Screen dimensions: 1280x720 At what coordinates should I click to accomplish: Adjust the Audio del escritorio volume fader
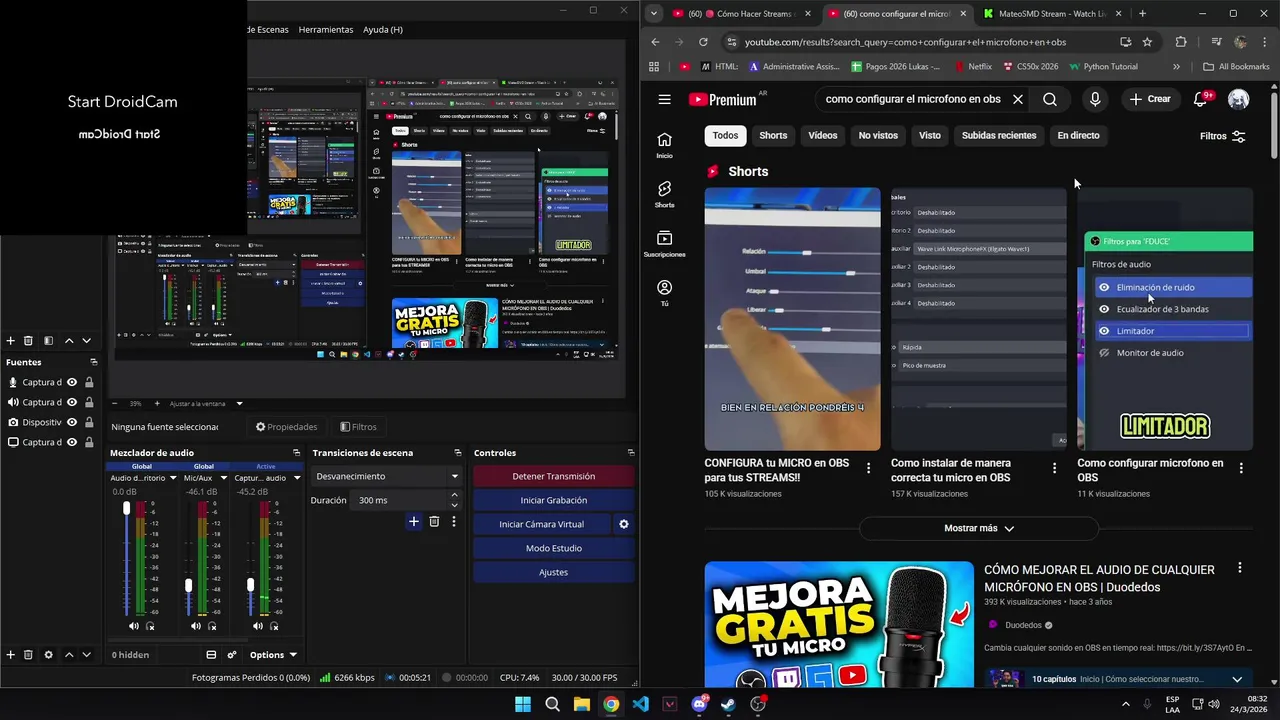click(127, 509)
